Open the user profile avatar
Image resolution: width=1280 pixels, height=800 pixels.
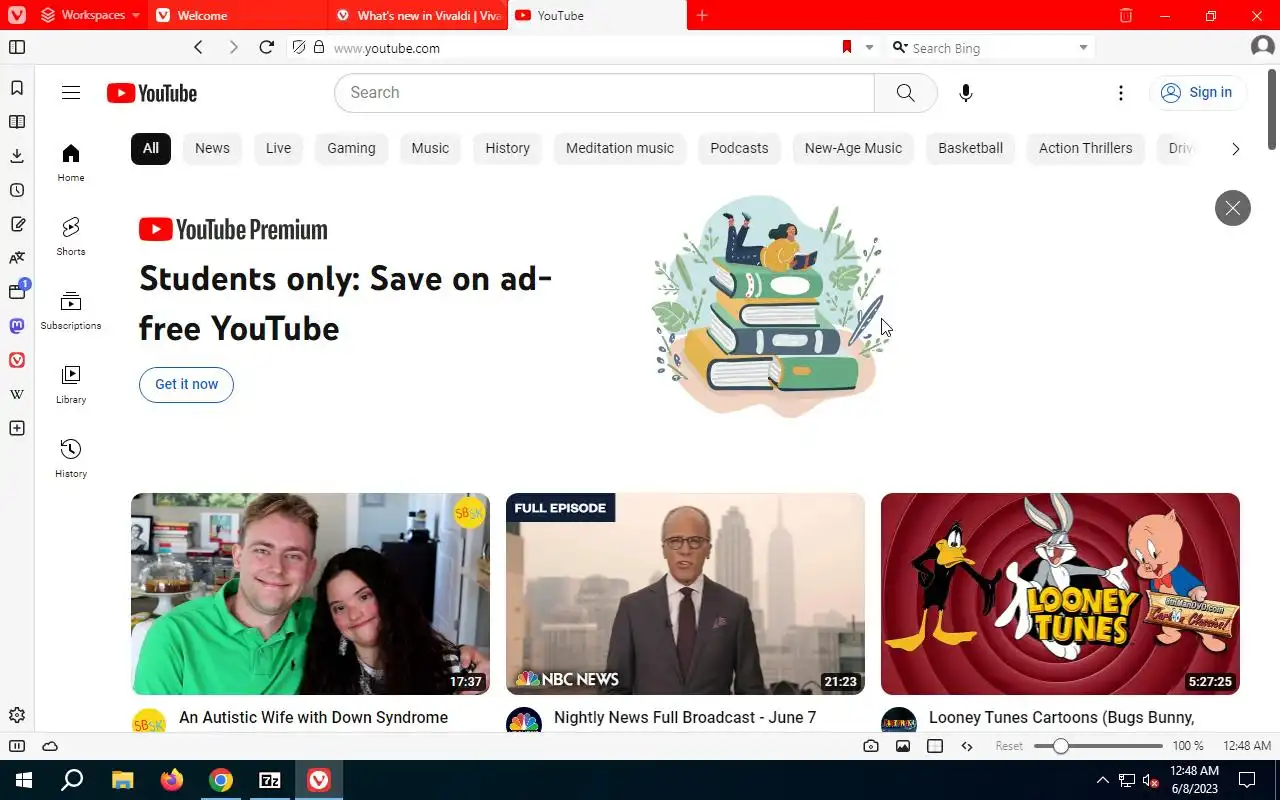click(1262, 47)
